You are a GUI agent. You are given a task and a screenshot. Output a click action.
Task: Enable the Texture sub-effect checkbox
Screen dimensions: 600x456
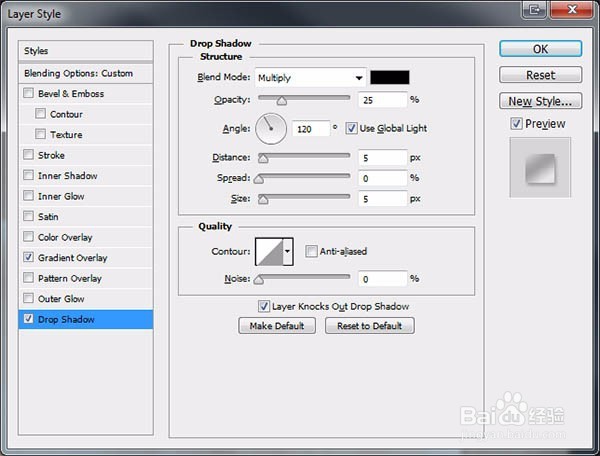[x=40, y=134]
